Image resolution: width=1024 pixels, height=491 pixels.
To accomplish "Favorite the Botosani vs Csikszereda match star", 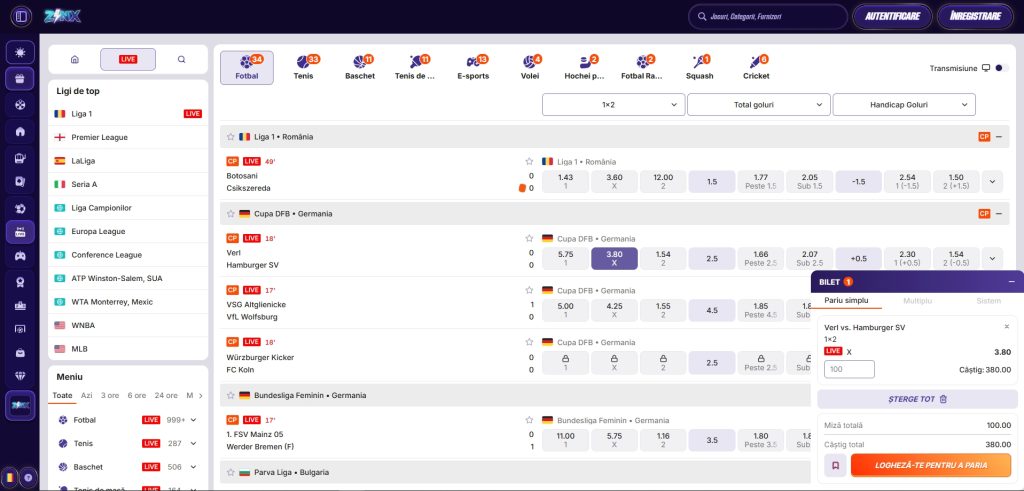I will point(530,161).
